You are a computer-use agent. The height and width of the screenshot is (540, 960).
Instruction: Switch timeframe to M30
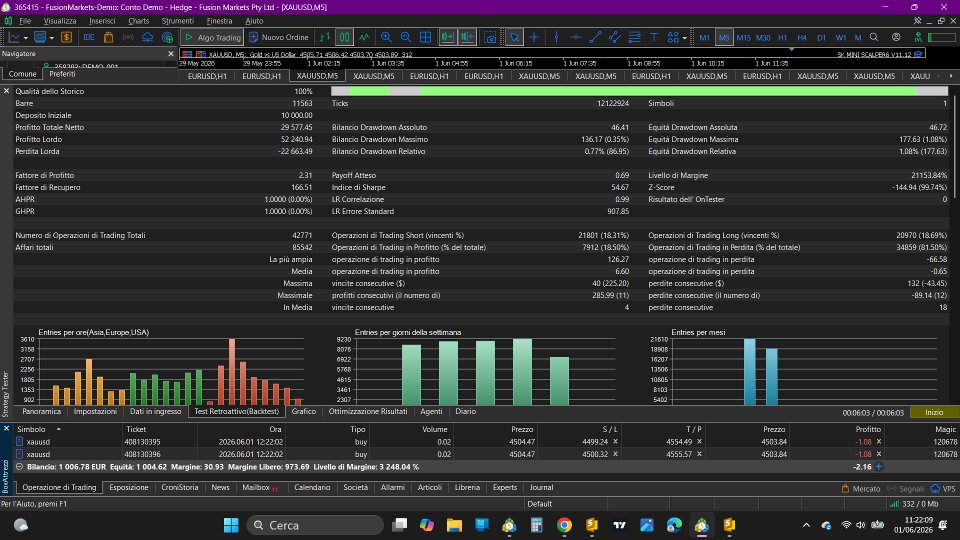(x=763, y=37)
